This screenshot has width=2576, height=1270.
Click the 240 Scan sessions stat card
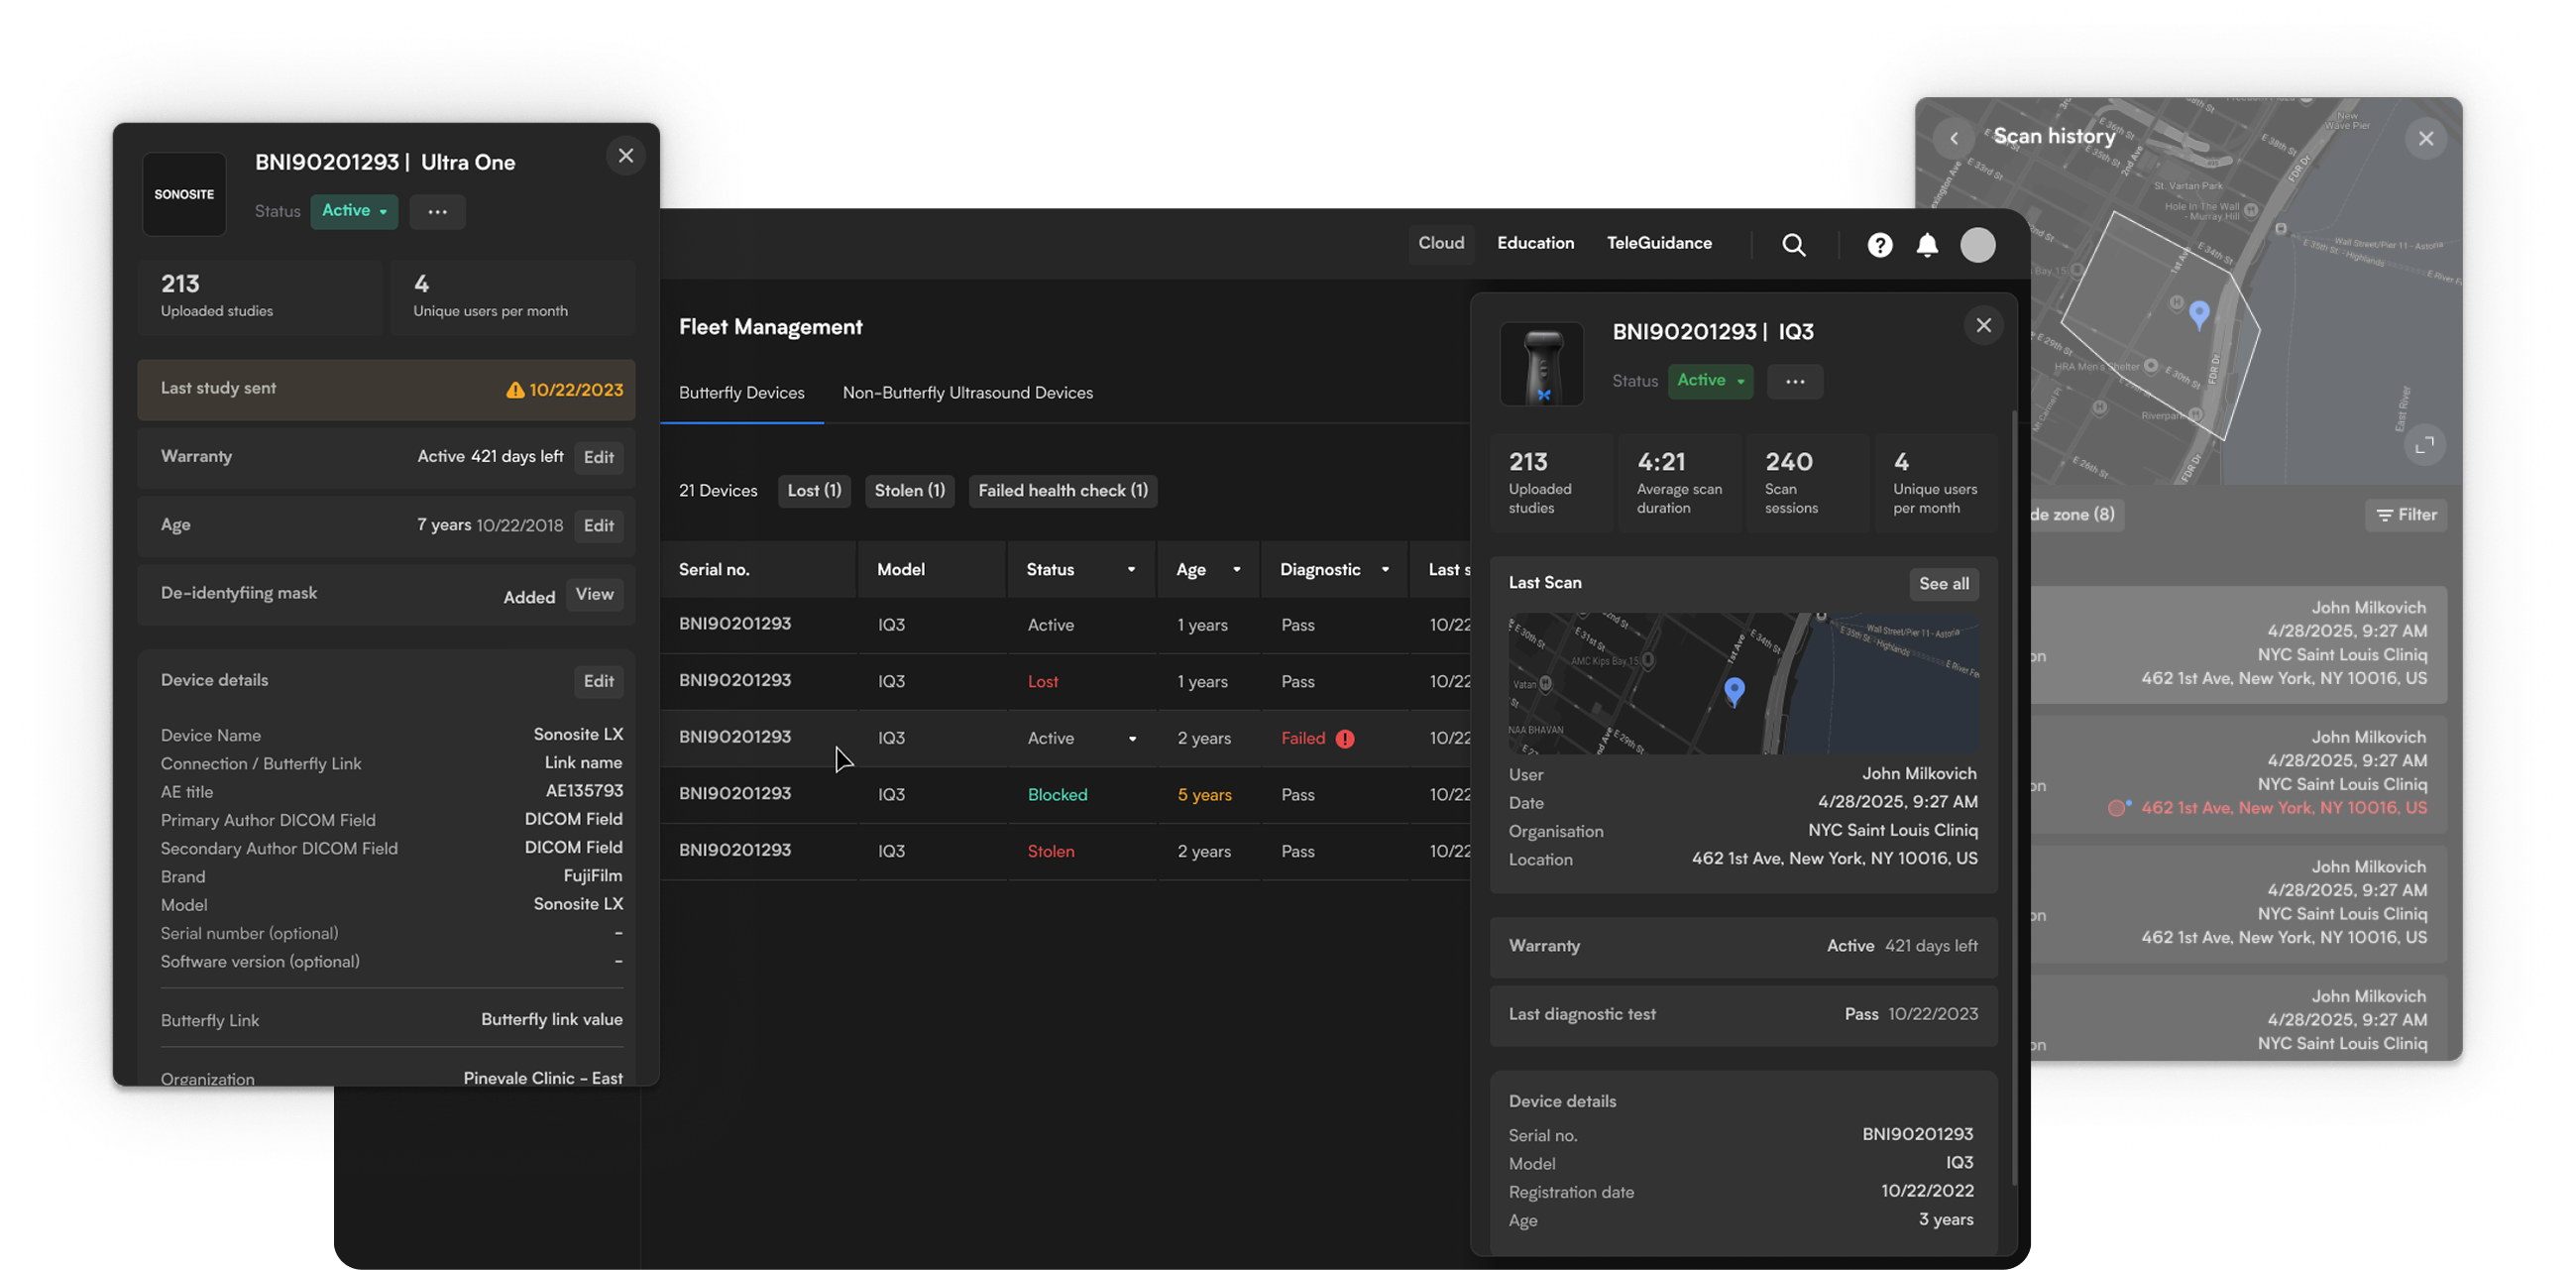click(1806, 482)
